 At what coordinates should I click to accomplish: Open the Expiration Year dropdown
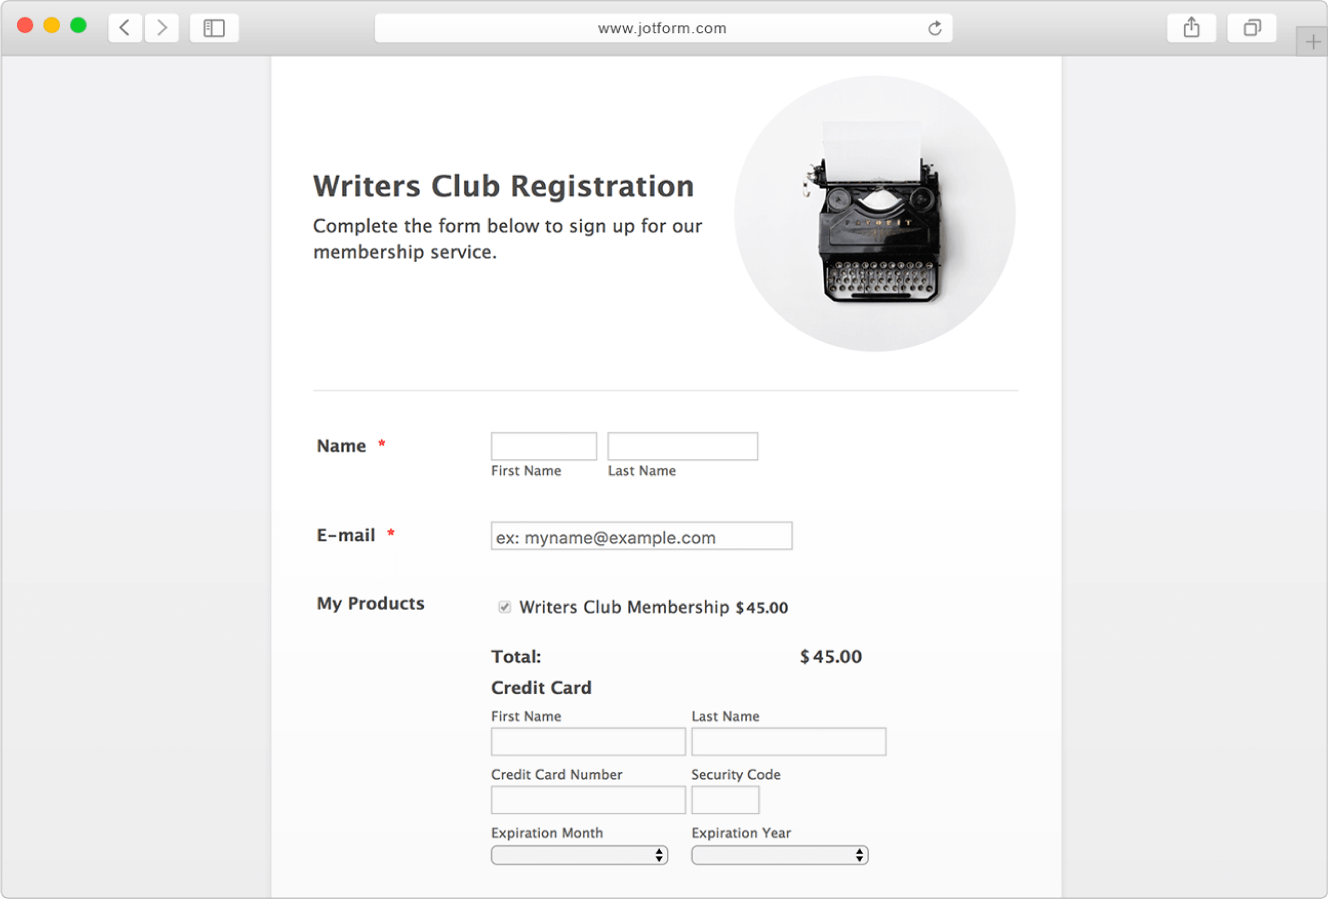tap(779, 855)
